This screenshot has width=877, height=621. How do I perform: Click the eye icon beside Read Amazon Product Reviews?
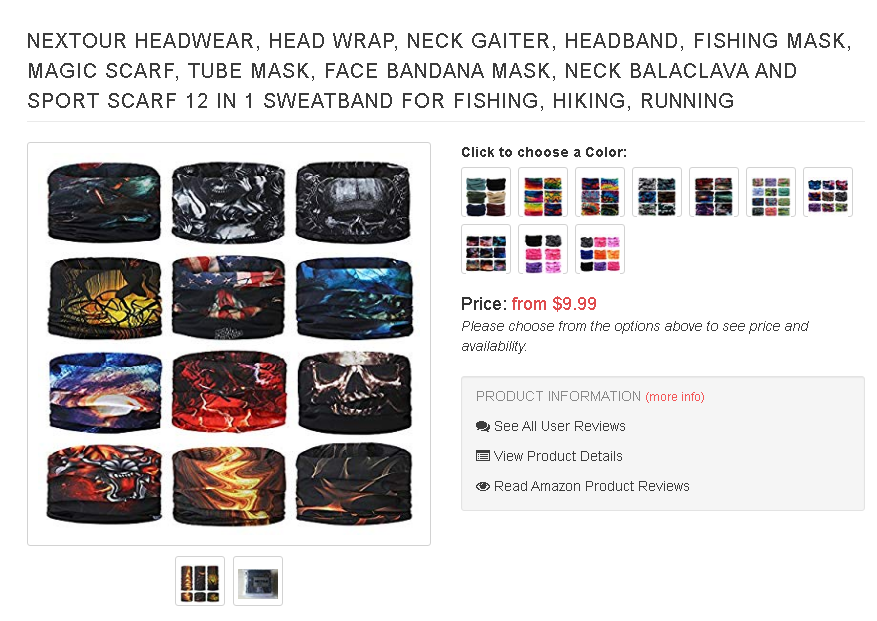(x=483, y=486)
